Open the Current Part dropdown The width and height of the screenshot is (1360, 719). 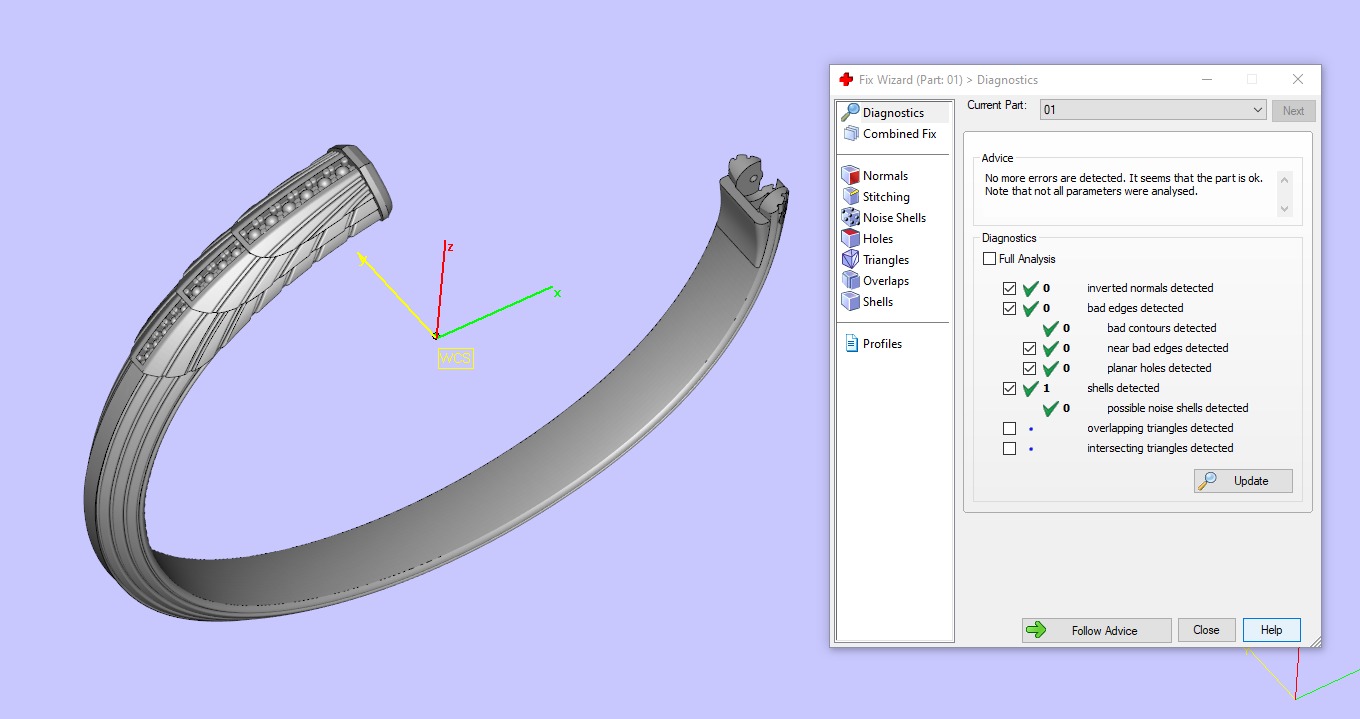[x=1153, y=110]
